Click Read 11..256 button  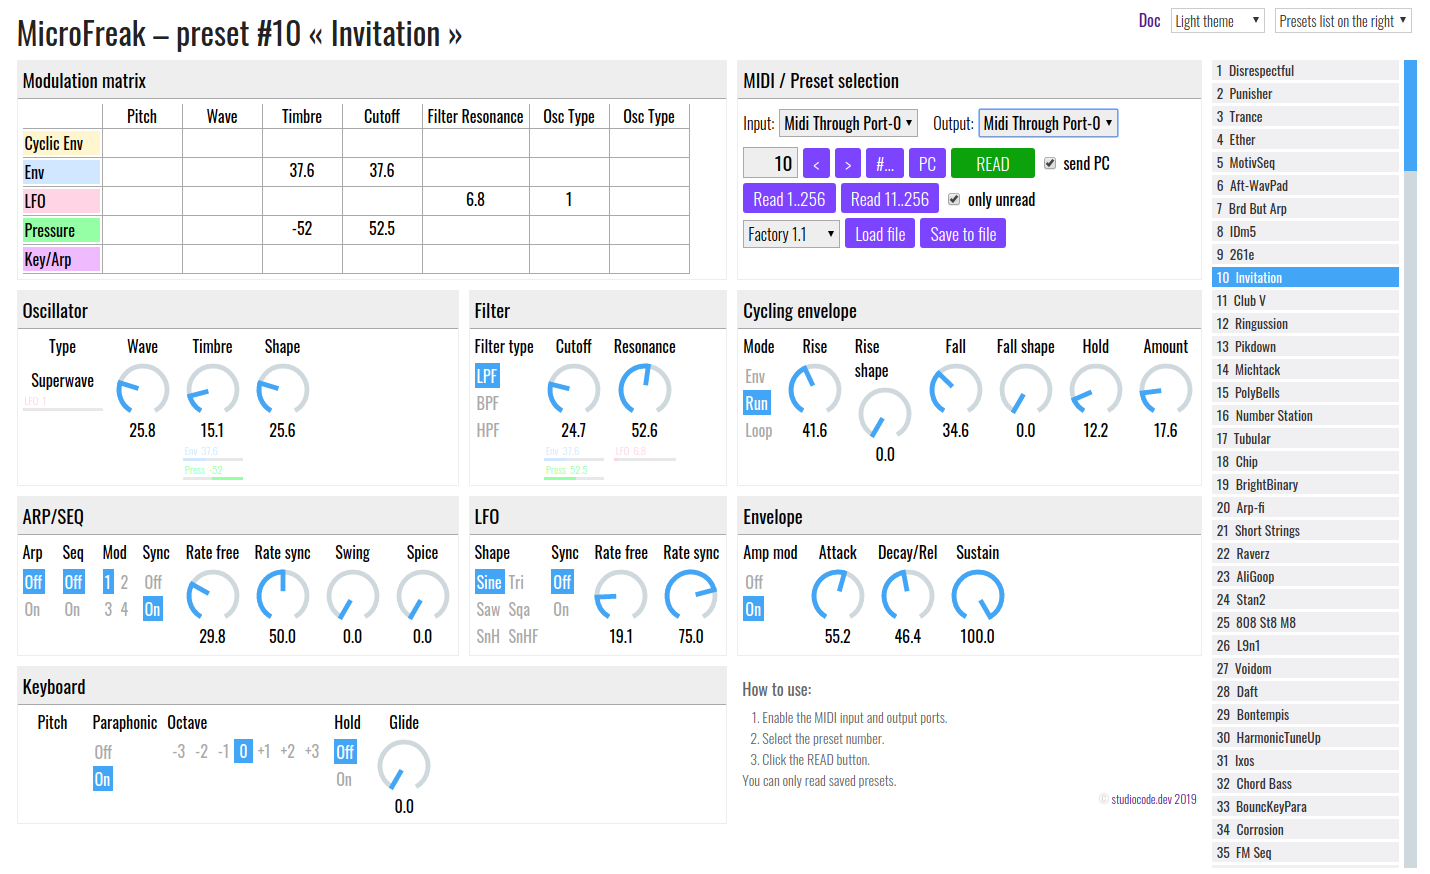click(x=889, y=199)
